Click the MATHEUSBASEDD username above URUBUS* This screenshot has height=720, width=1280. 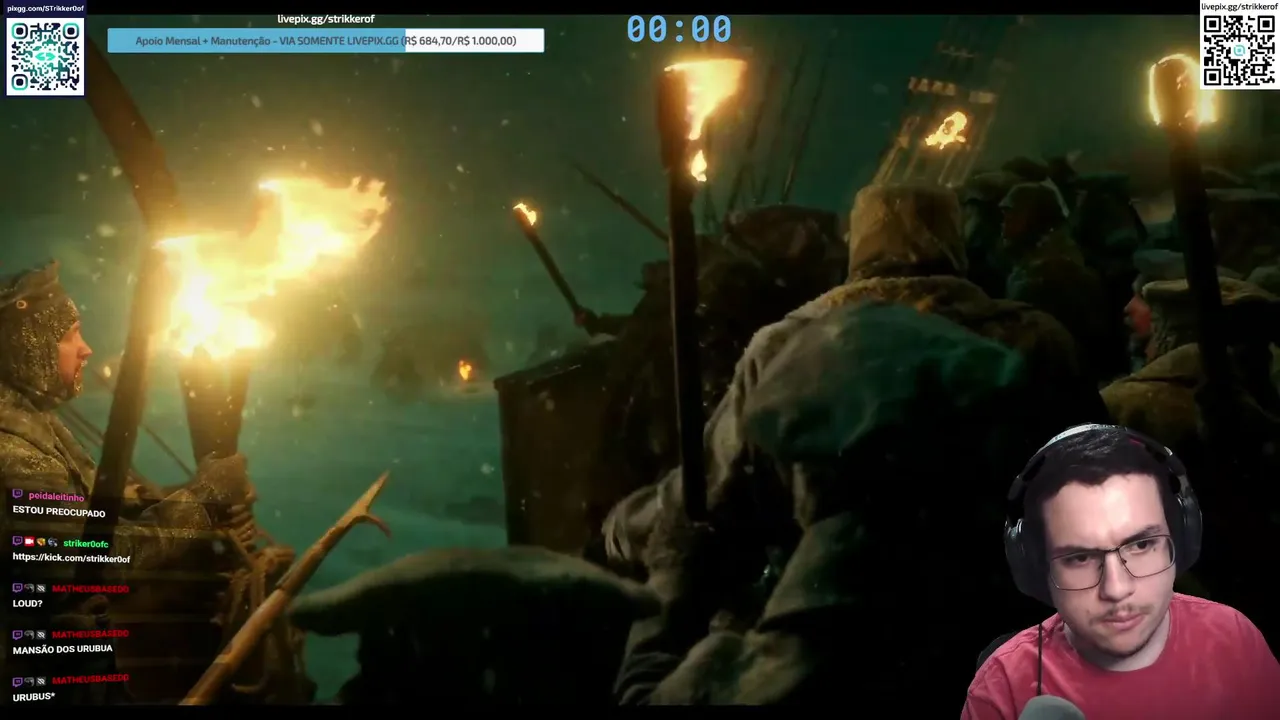pyautogui.click(x=90, y=679)
